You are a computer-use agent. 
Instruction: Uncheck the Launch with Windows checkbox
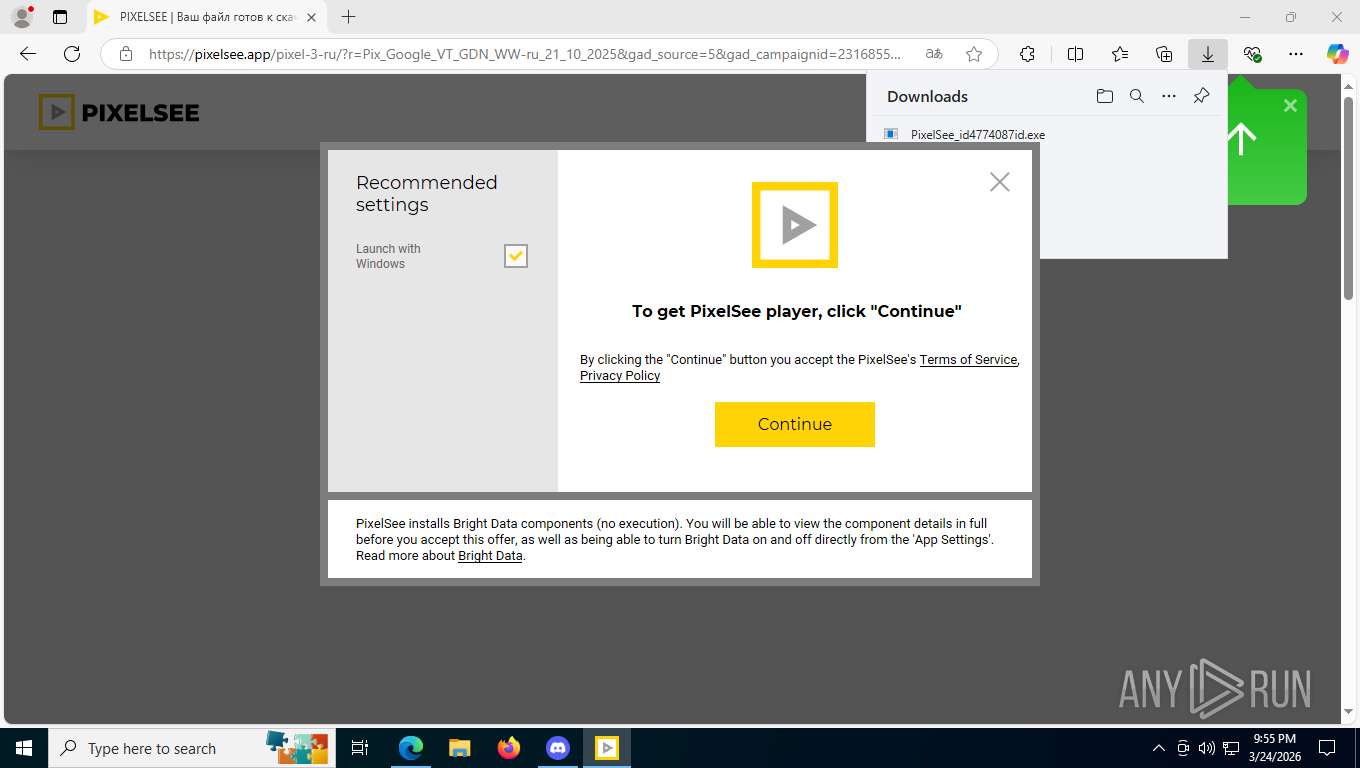click(x=515, y=256)
